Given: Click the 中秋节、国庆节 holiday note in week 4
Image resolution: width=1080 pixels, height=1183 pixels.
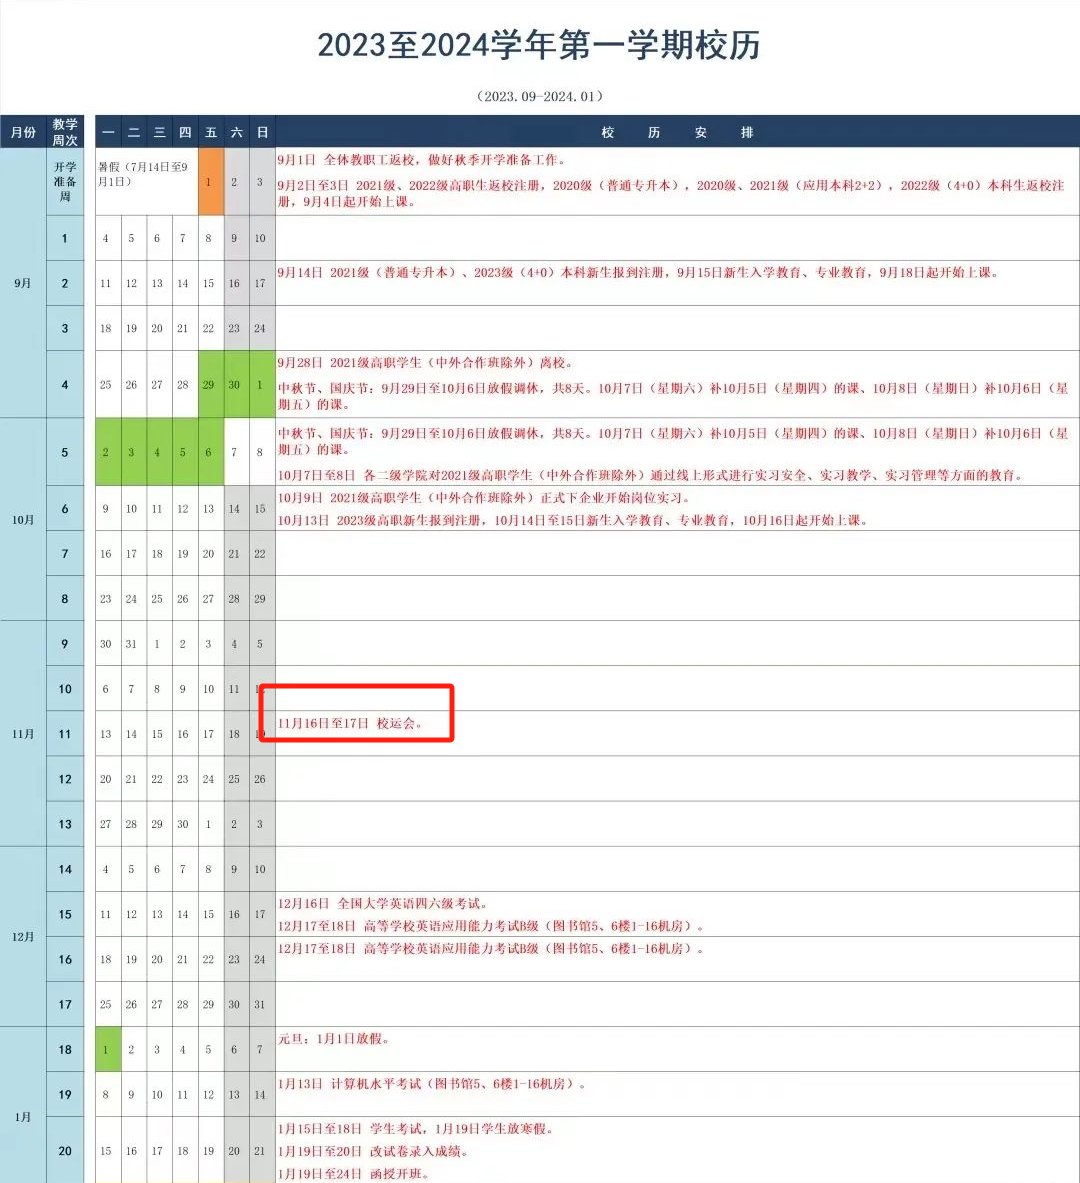Looking at the screenshot, I should [673, 396].
